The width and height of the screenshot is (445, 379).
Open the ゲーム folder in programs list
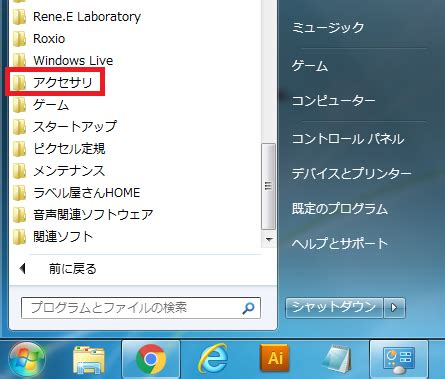(51, 104)
